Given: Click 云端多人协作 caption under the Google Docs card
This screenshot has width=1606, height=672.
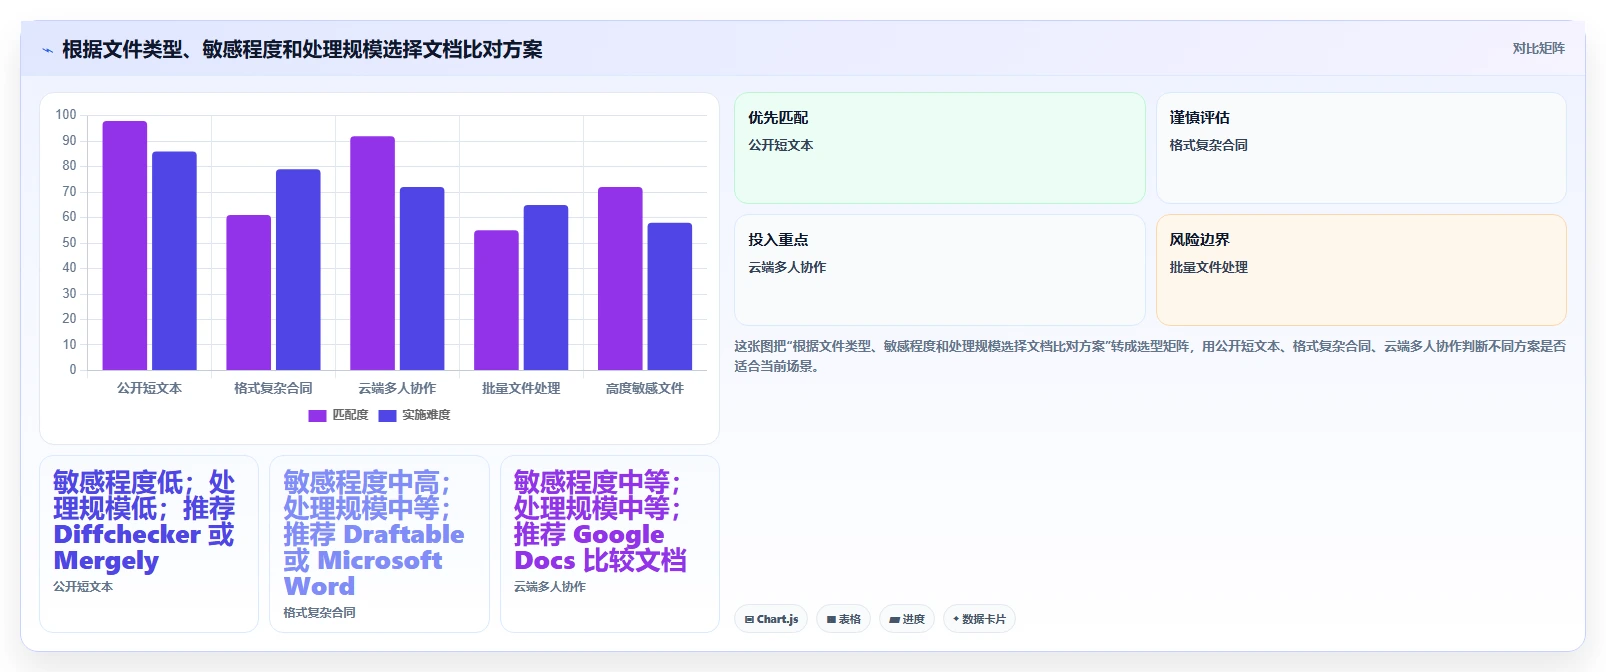Looking at the screenshot, I should pyautogui.click(x=550, y=587).
